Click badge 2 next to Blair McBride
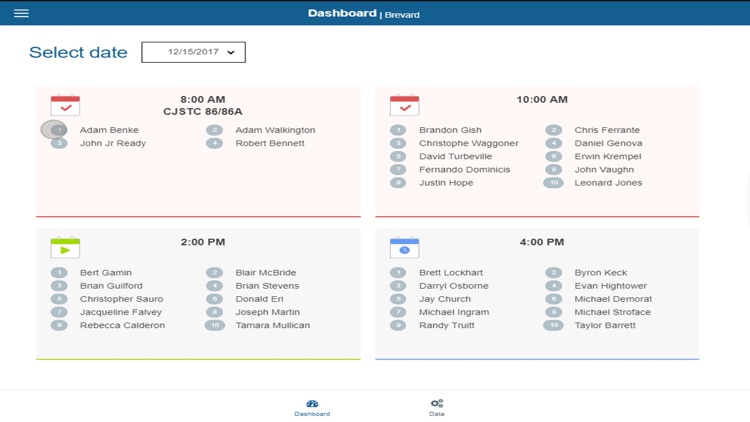This screenshot has height=422, width=750. coord(214,273)
